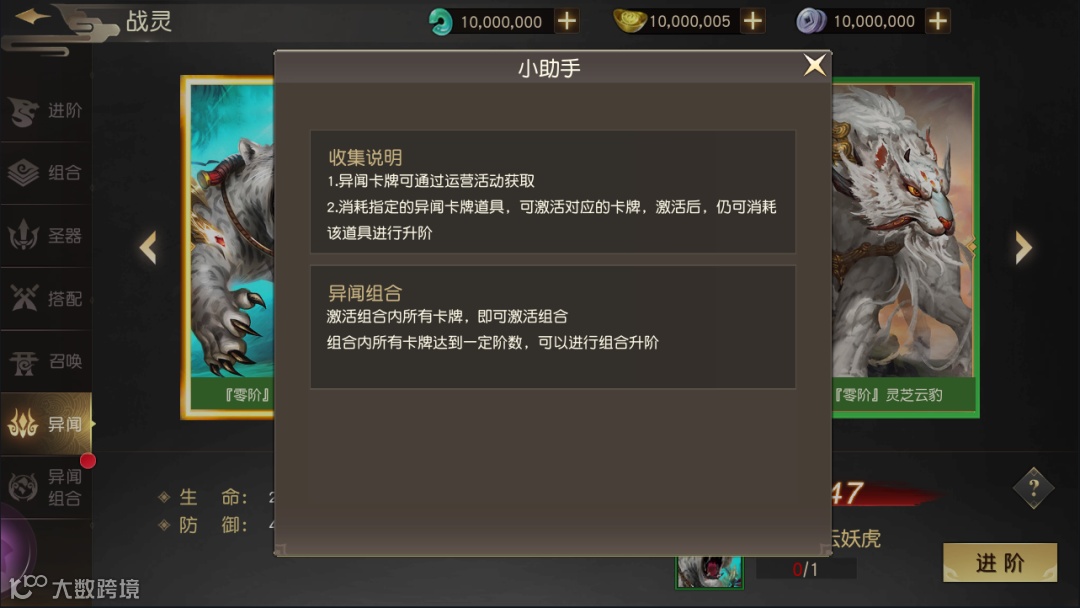
Task: Close the 小助手 helper dialog
Action: 815,65
